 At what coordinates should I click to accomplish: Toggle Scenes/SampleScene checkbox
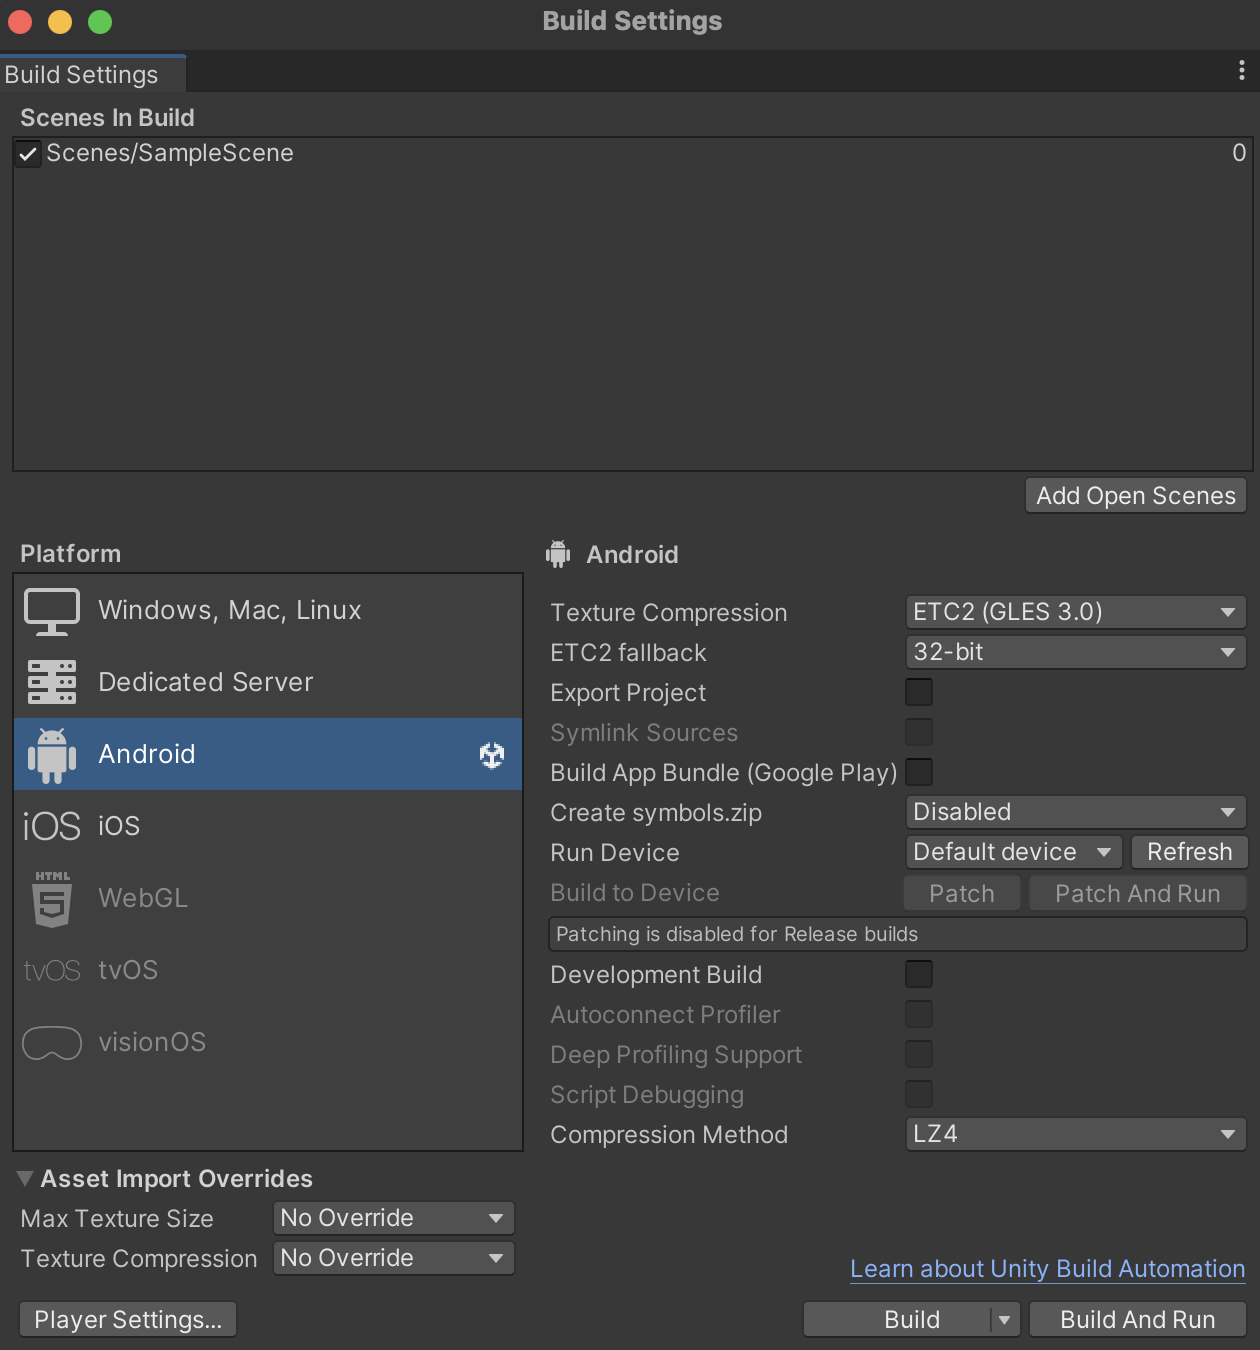pyautogui.click(x=28, y=154)
